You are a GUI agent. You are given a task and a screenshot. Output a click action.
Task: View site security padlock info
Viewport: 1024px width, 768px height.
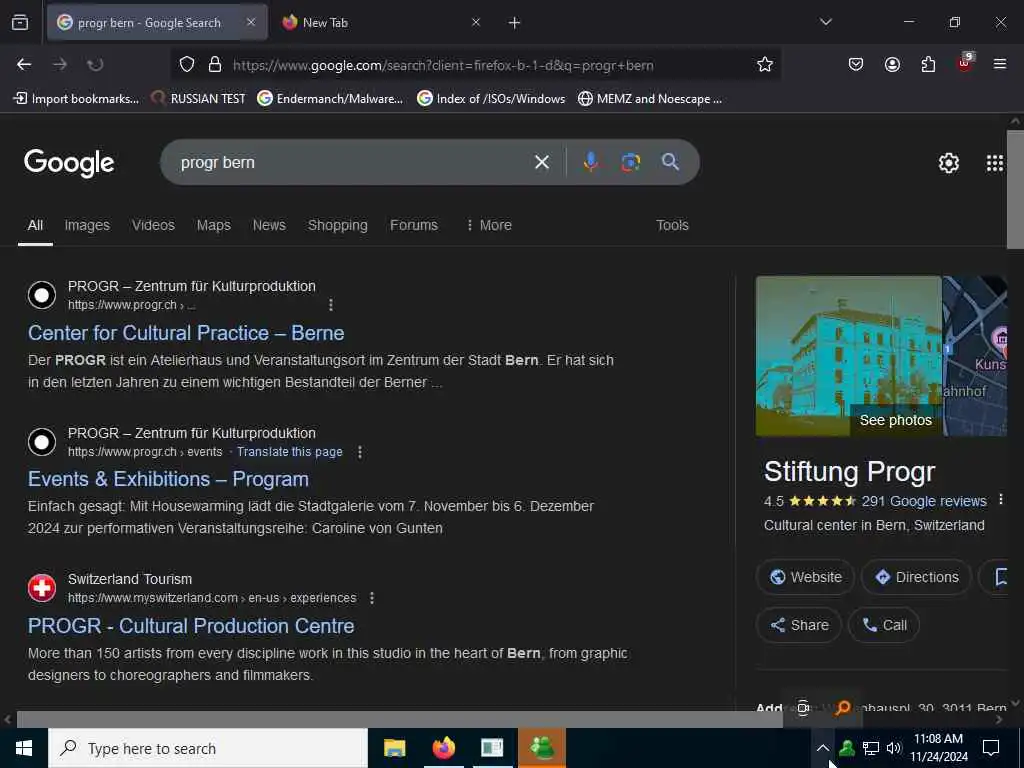[215, 65]
